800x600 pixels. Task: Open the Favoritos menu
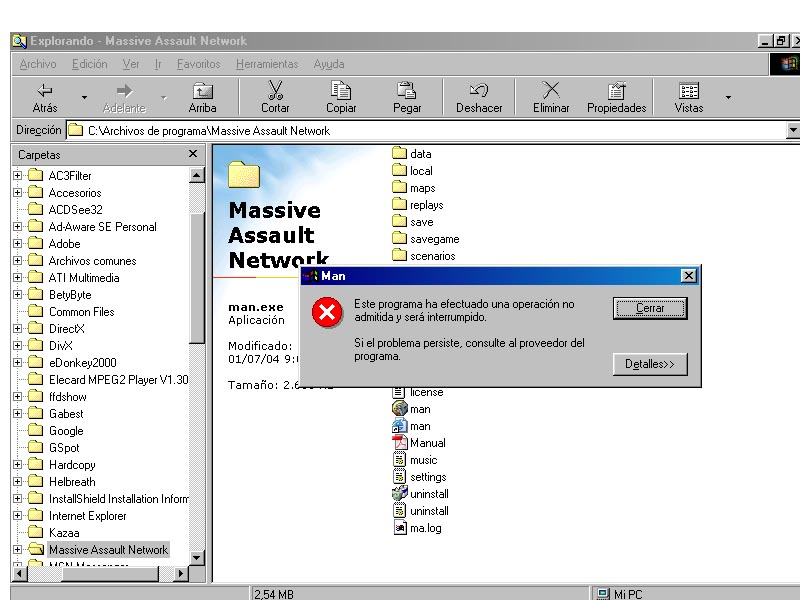(198, 64)
